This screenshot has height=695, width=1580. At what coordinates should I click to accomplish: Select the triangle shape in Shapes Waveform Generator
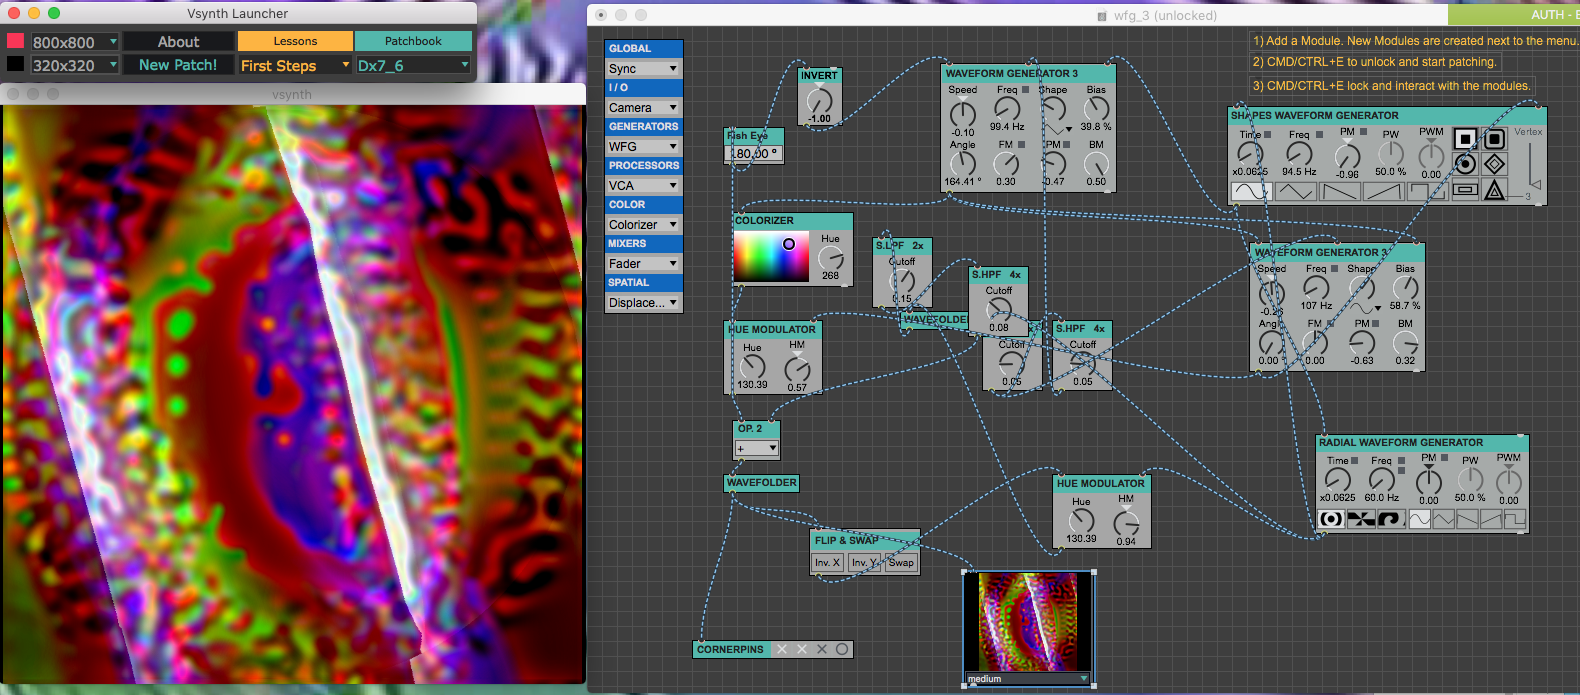[x=1495, y=190]
